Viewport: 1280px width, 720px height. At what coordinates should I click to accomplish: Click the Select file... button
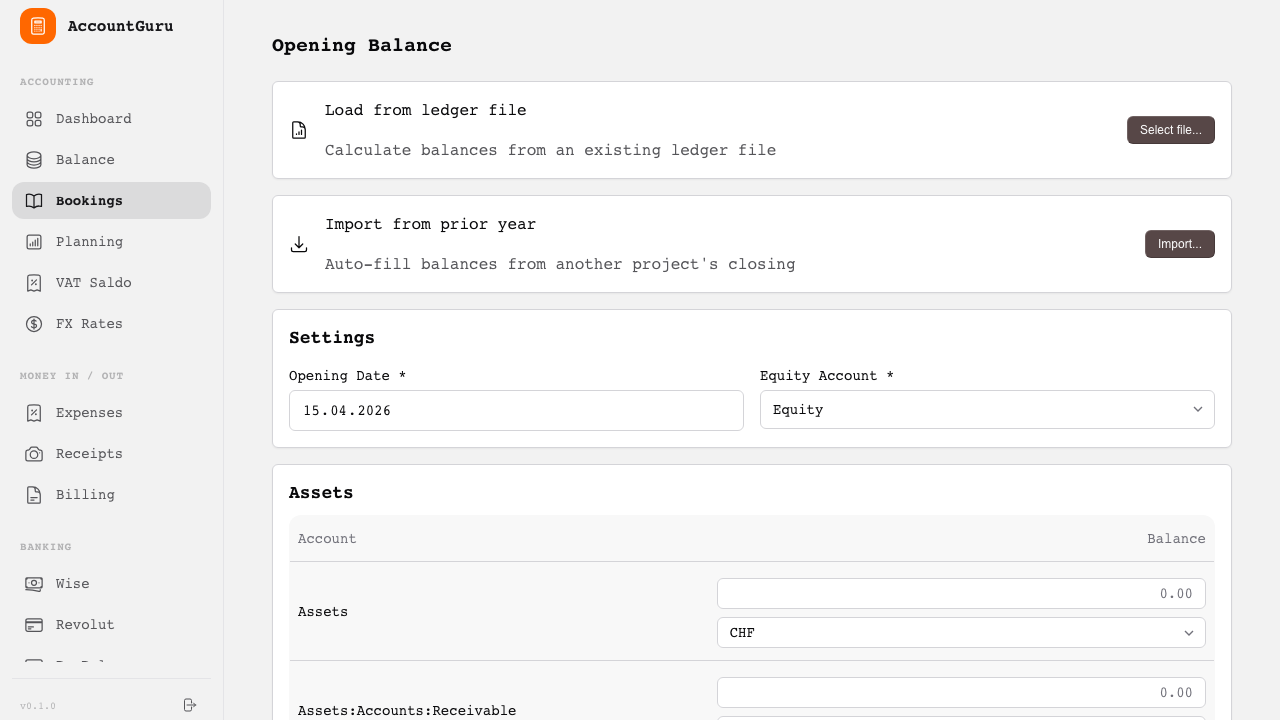click(x=1170, y=130)
